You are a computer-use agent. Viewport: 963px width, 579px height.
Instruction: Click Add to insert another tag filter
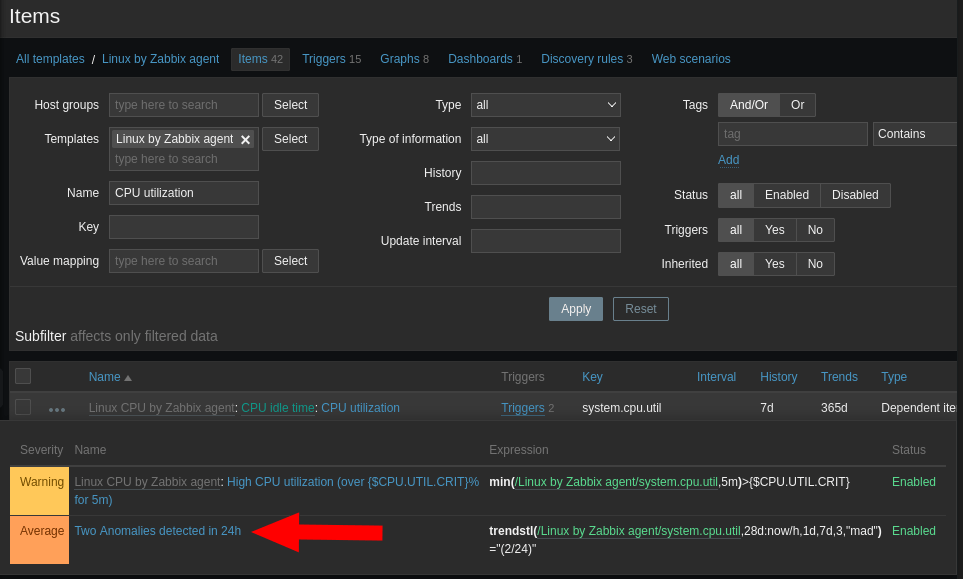pos(728,160)
